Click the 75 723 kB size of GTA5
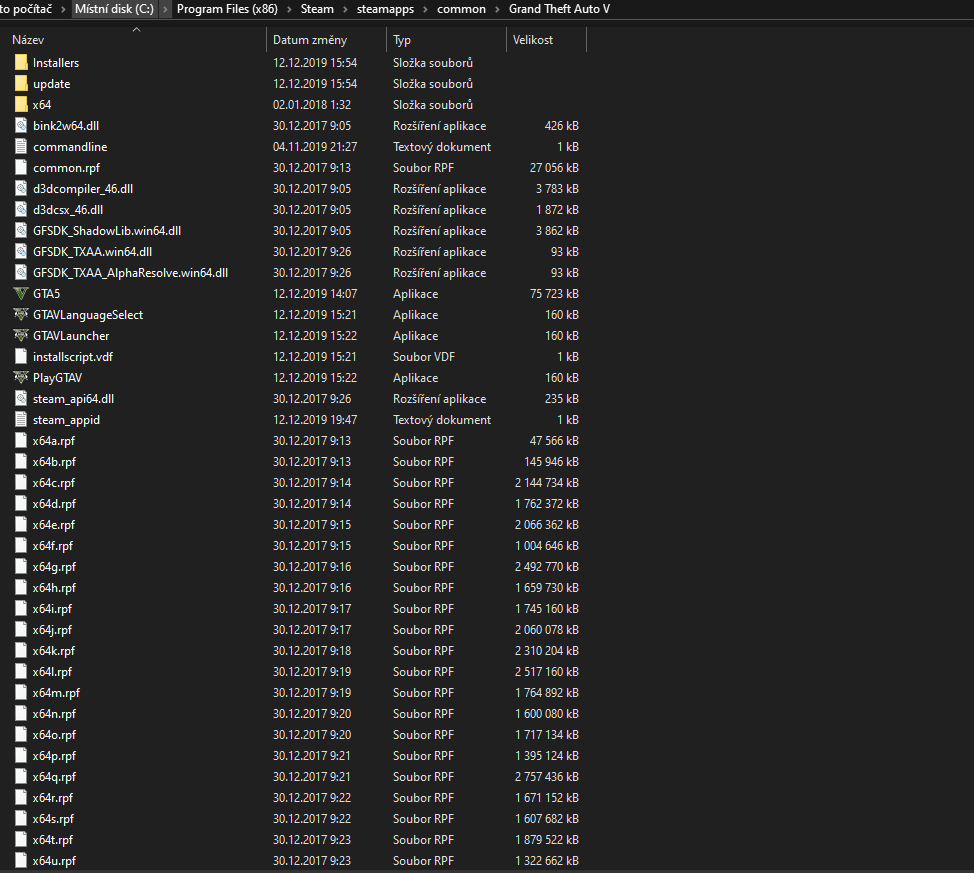 tap(554, 294)
